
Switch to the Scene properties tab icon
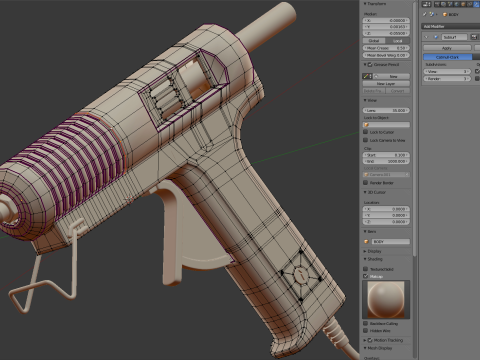450,4
